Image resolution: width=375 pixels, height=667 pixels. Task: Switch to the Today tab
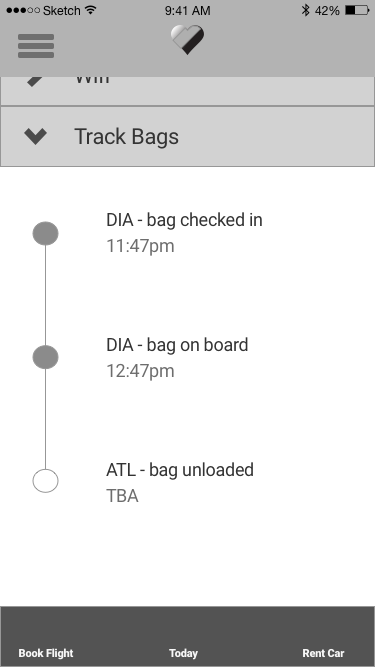tap(183, 653)
